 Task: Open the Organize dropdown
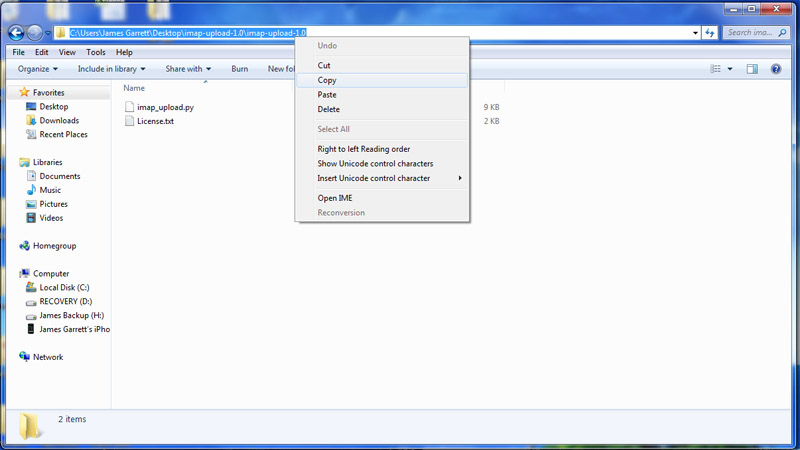[x=38, y=69]
